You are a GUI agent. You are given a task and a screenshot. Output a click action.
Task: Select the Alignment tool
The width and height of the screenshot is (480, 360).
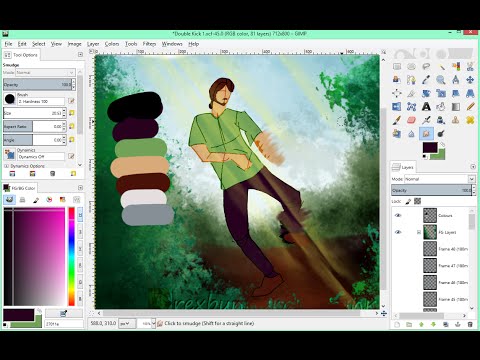[397, 93]
